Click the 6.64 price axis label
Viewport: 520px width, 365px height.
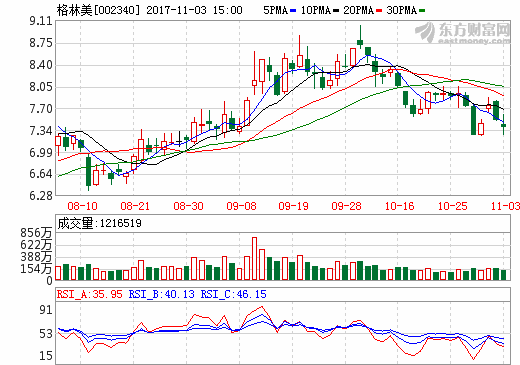pyautogui.click(x=41, y=174)
